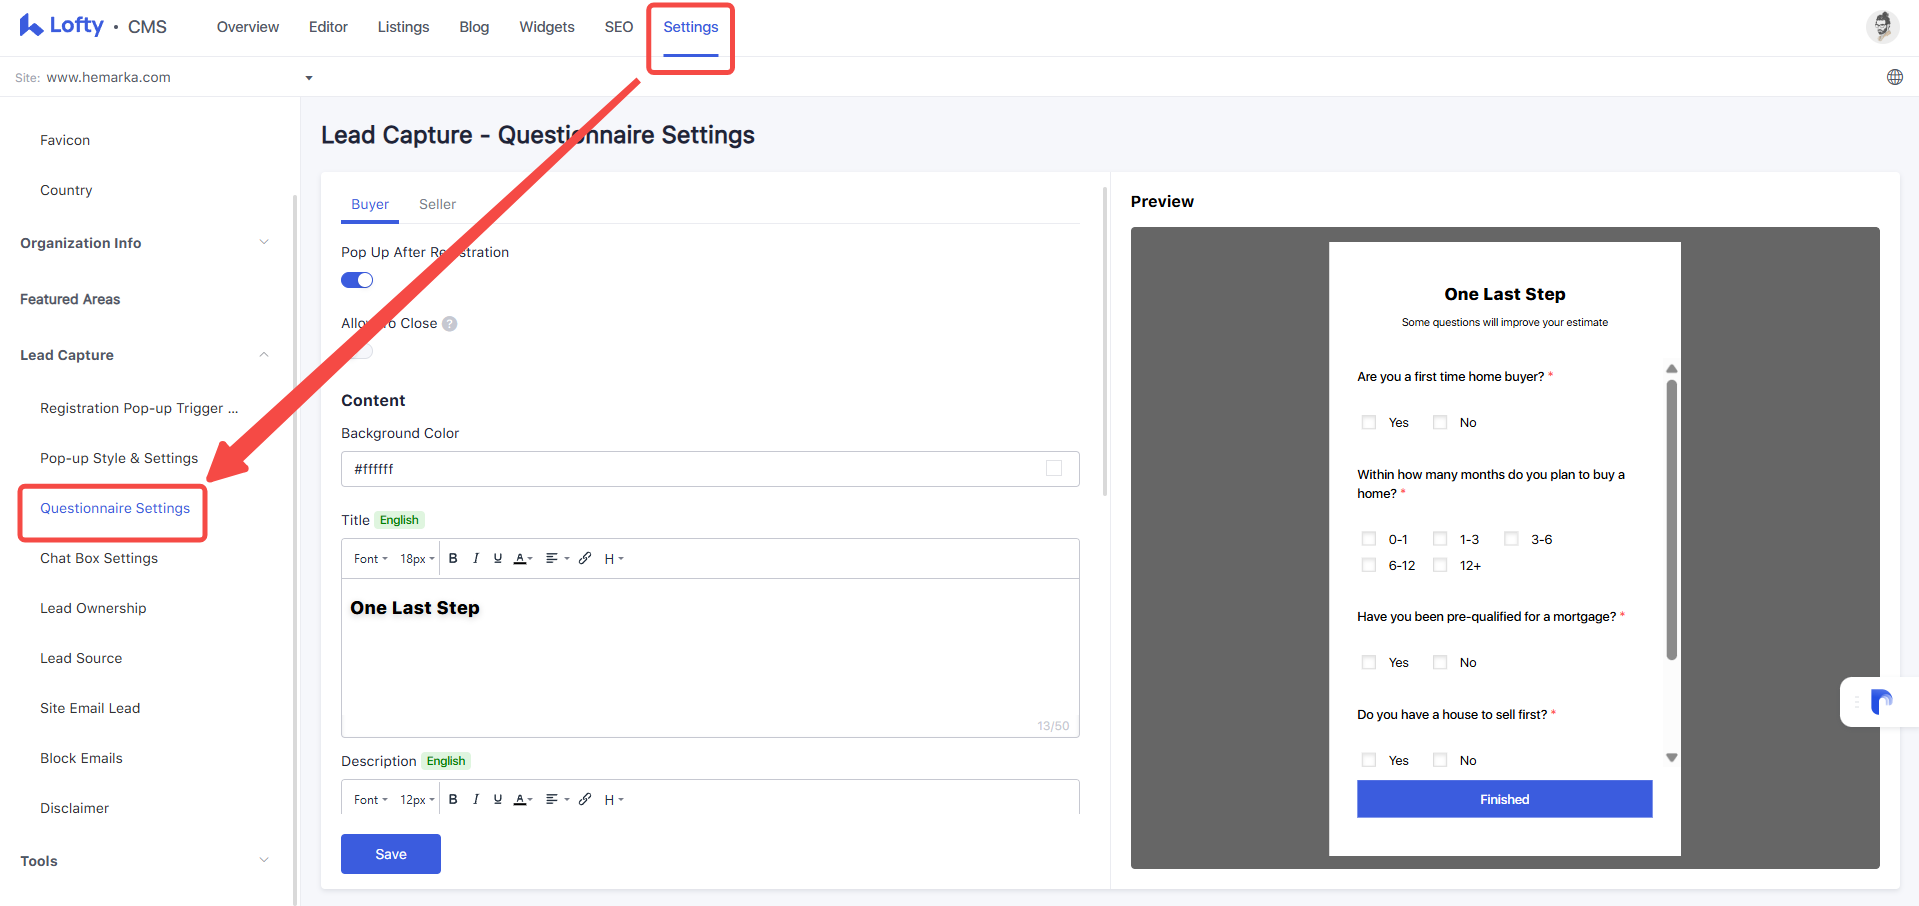
Task: Check the 6-12 months option
Action: [1368, 565]
